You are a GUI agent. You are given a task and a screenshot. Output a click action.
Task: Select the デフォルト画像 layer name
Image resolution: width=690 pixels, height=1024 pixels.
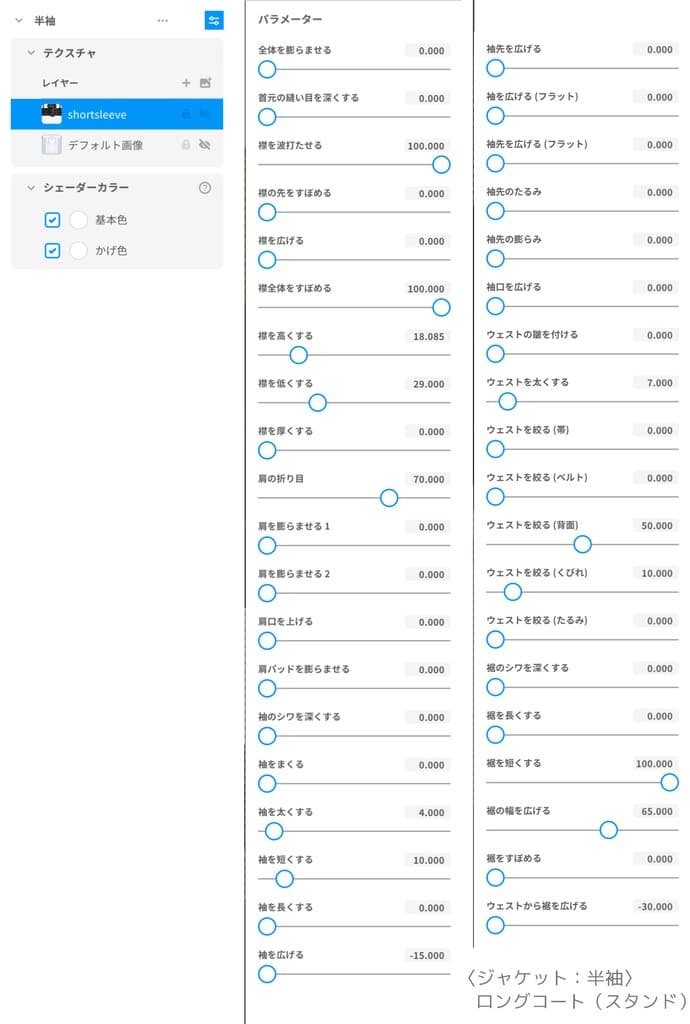(105, 145)
